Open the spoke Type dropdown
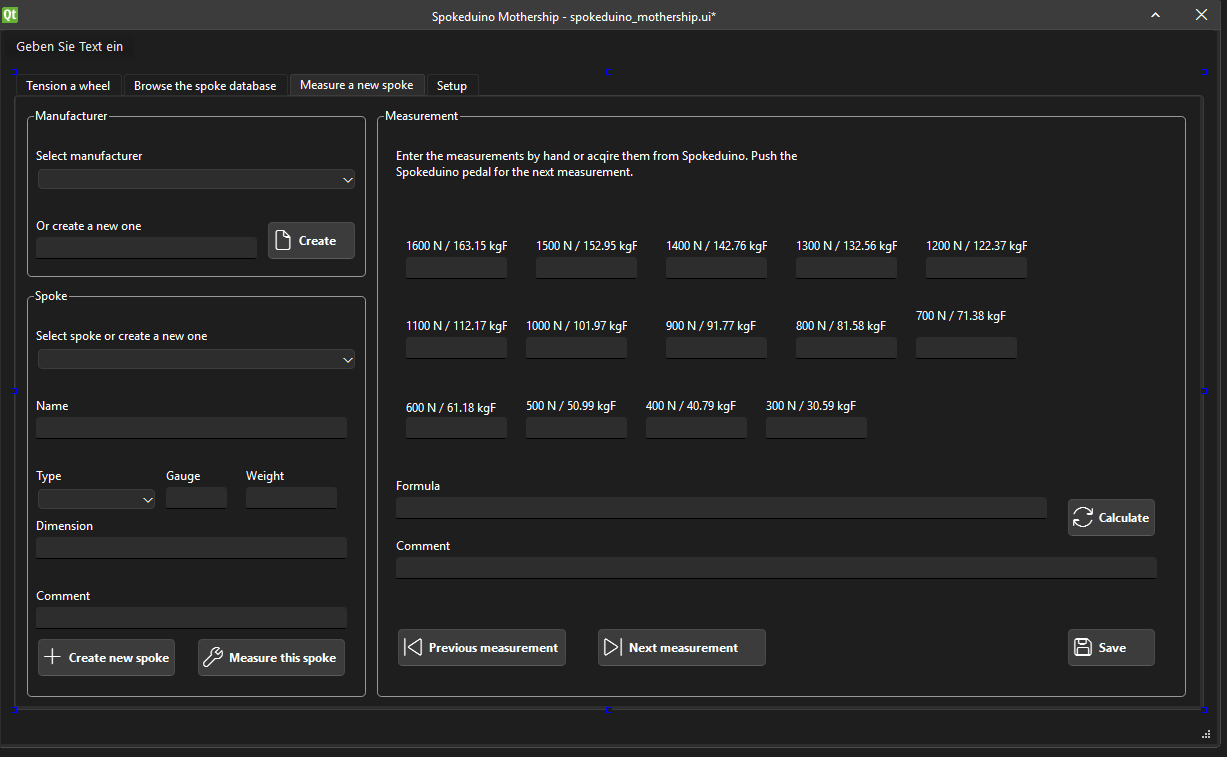This screenshot has height=757, width=1227. (x=96, y=499)
